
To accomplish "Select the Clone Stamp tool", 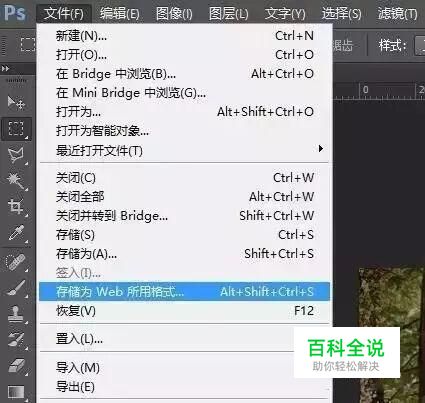I will (x=16, y=314).
